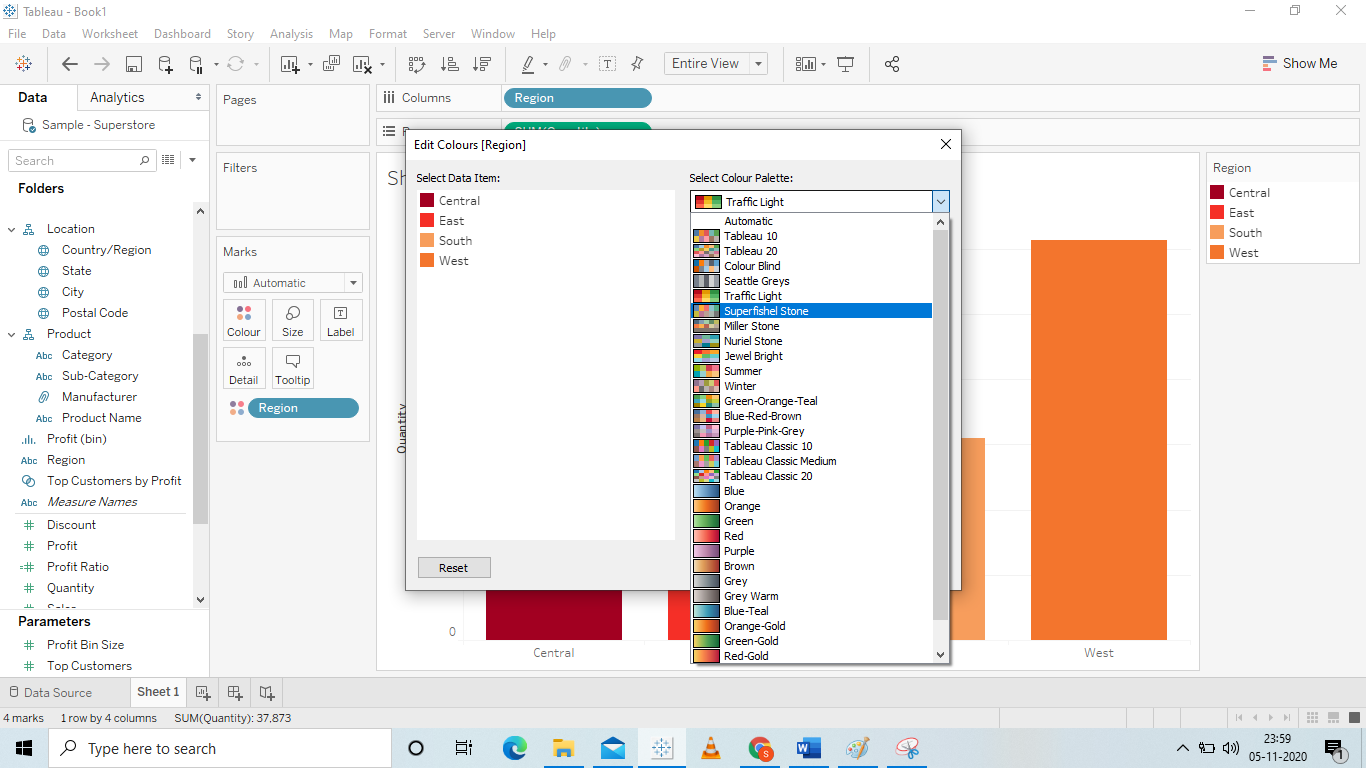The width and height of the screenshot is (1366, 768).
Task: Open the Worksheet menu
Action: coord(110,34)
